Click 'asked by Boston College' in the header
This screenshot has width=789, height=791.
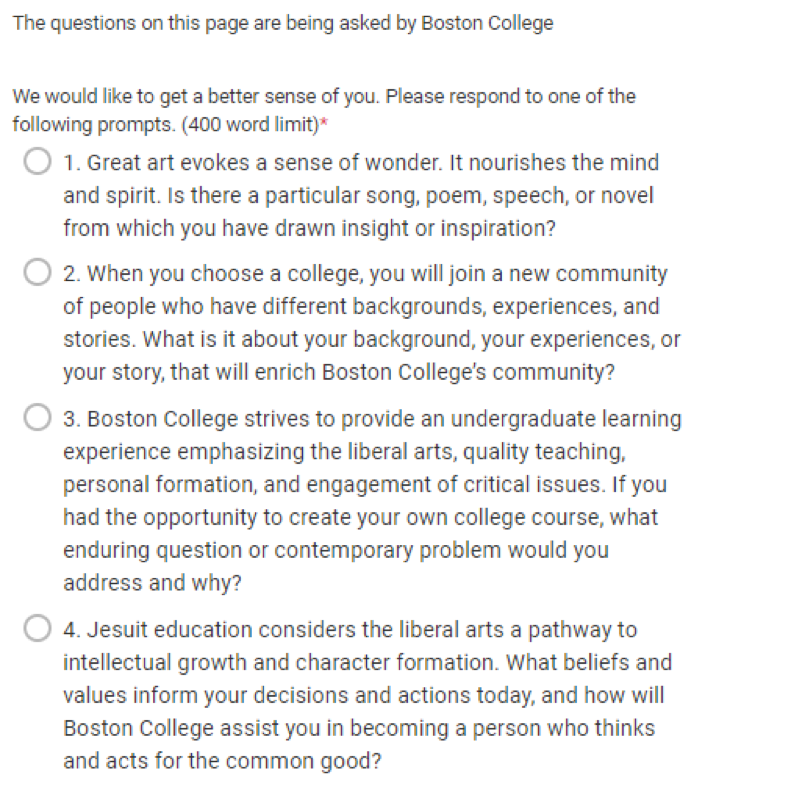[446, 23]
